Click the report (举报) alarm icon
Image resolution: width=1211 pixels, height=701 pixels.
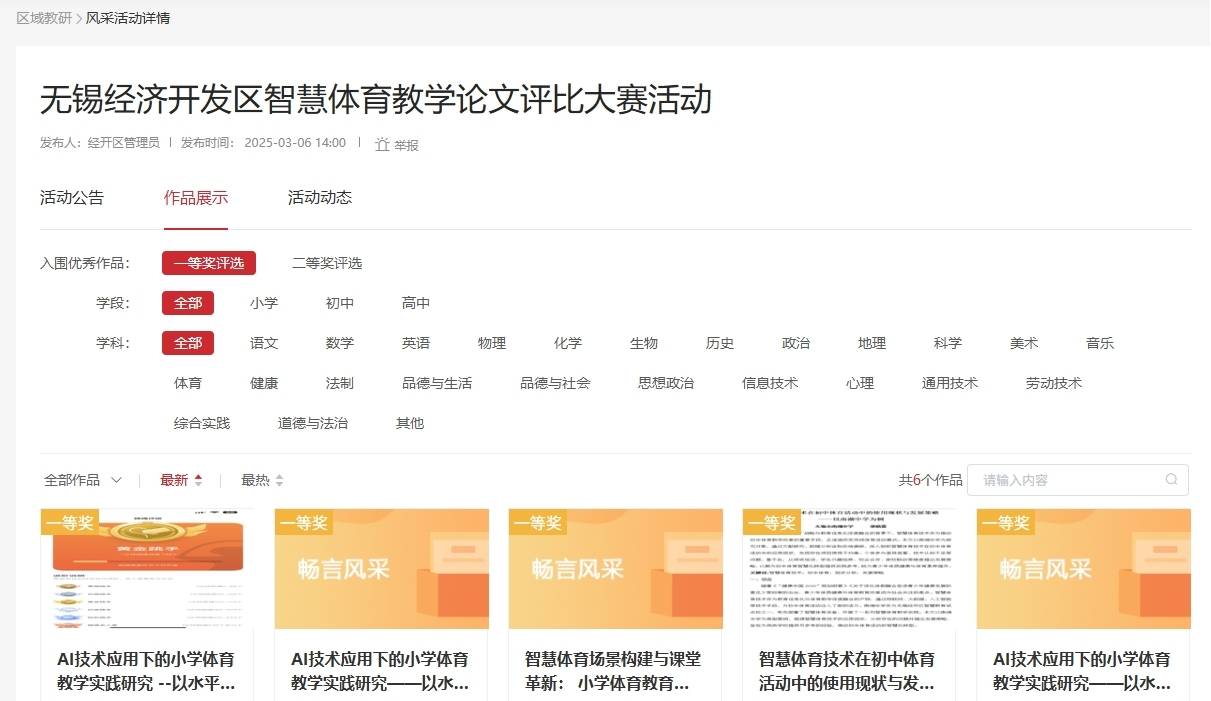(382, 145)
